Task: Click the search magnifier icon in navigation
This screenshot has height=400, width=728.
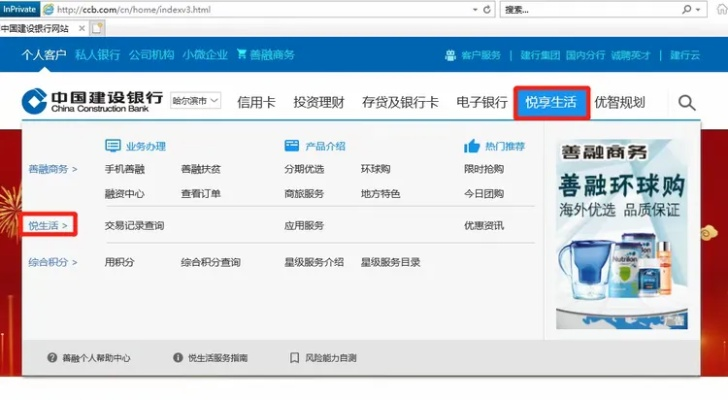Action: point(687,102)
